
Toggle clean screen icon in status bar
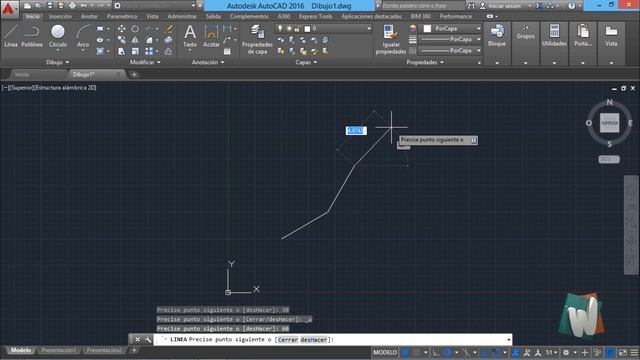(622, 352)
